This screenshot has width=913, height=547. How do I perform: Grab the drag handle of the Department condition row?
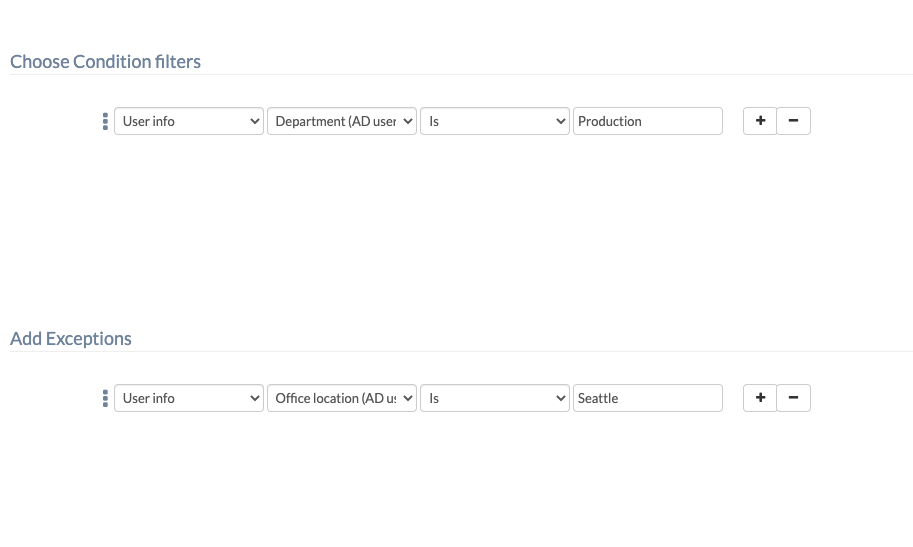click(105, 121)
